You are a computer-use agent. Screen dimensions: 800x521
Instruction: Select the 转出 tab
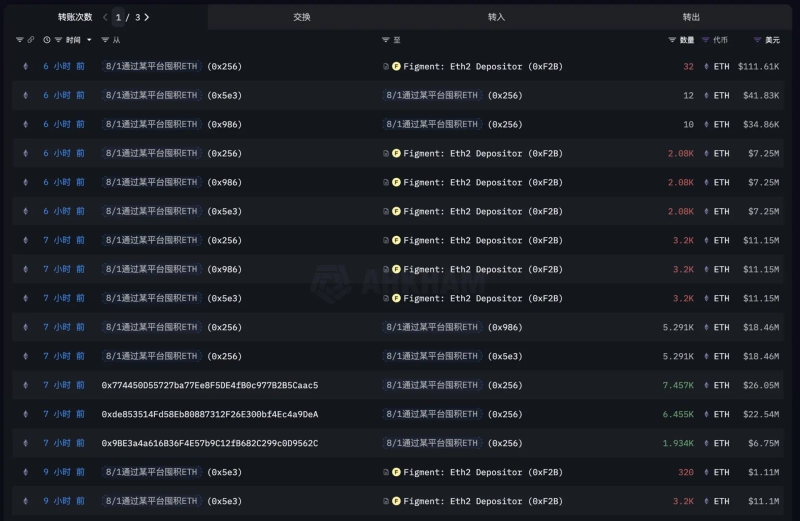click(x=691, y=17)
